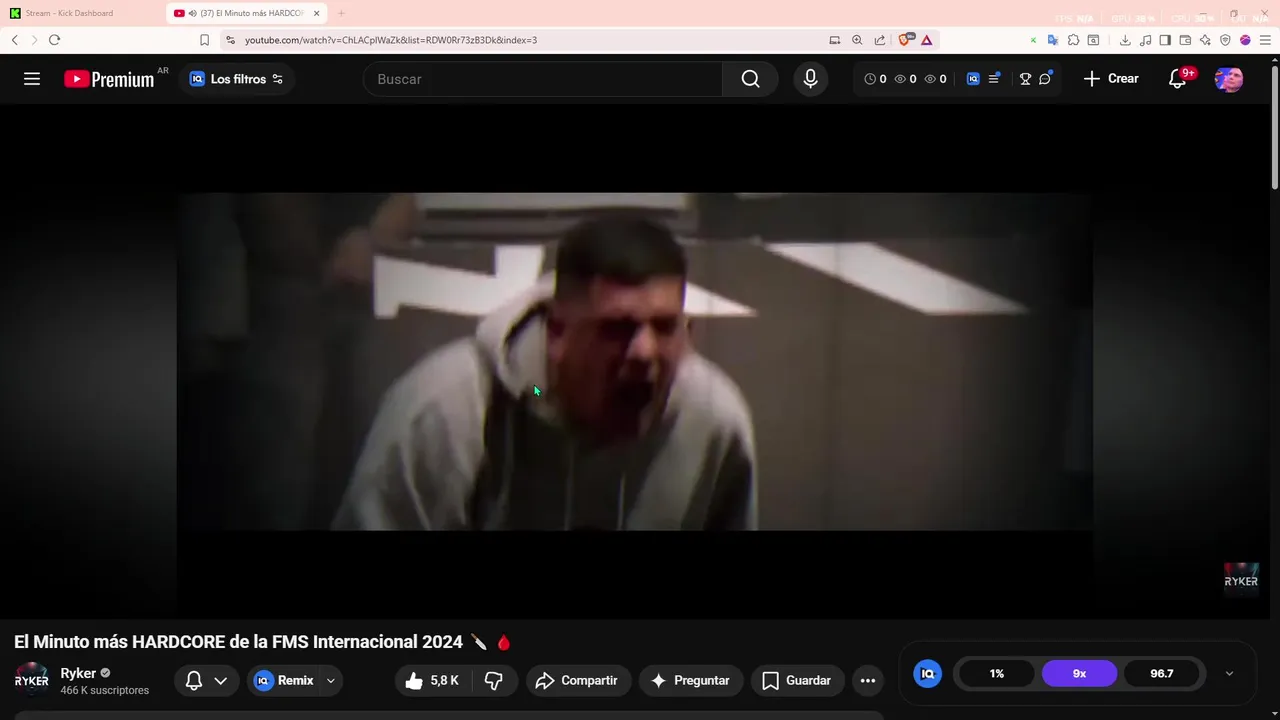Open the extensions puzzle icon
Screen dimensions: 1280x720
point(1073,40)
